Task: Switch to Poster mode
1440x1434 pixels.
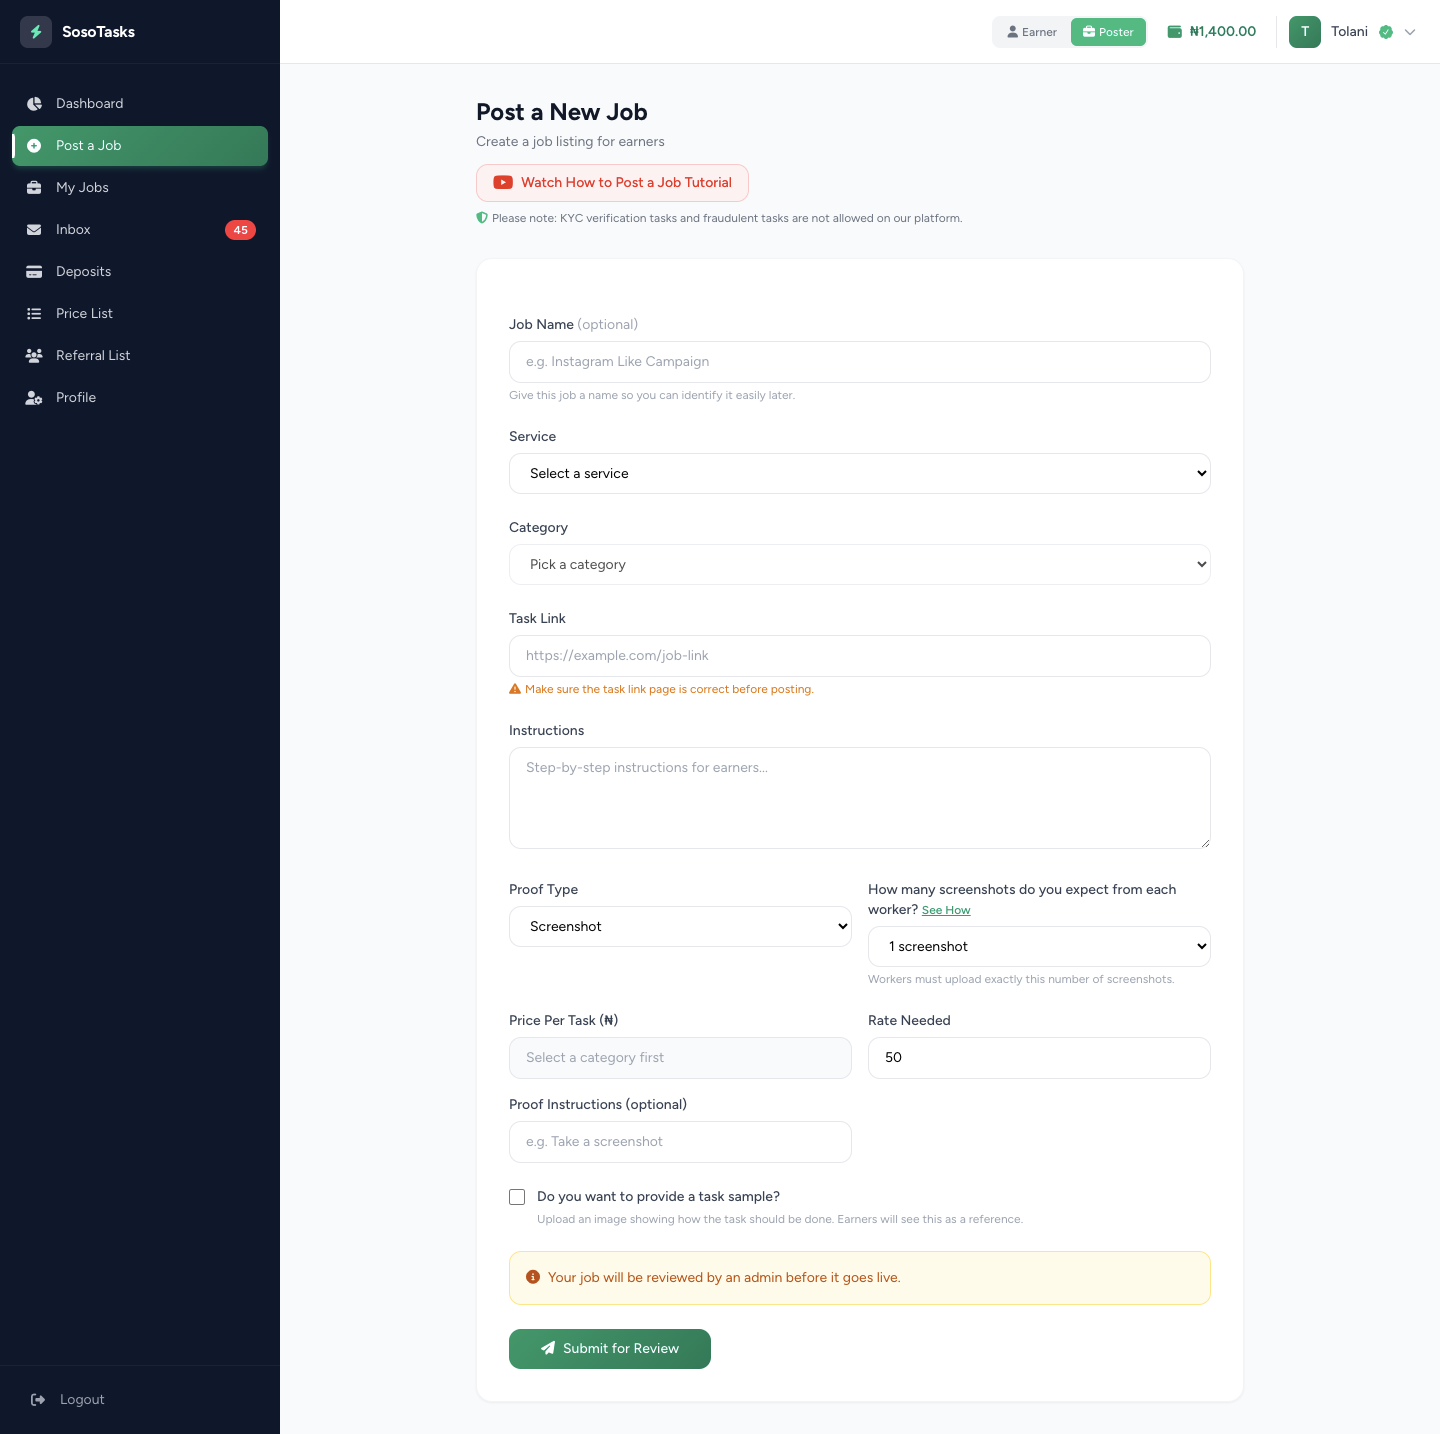Action: pyautogui.click(x=1108, y=32)
